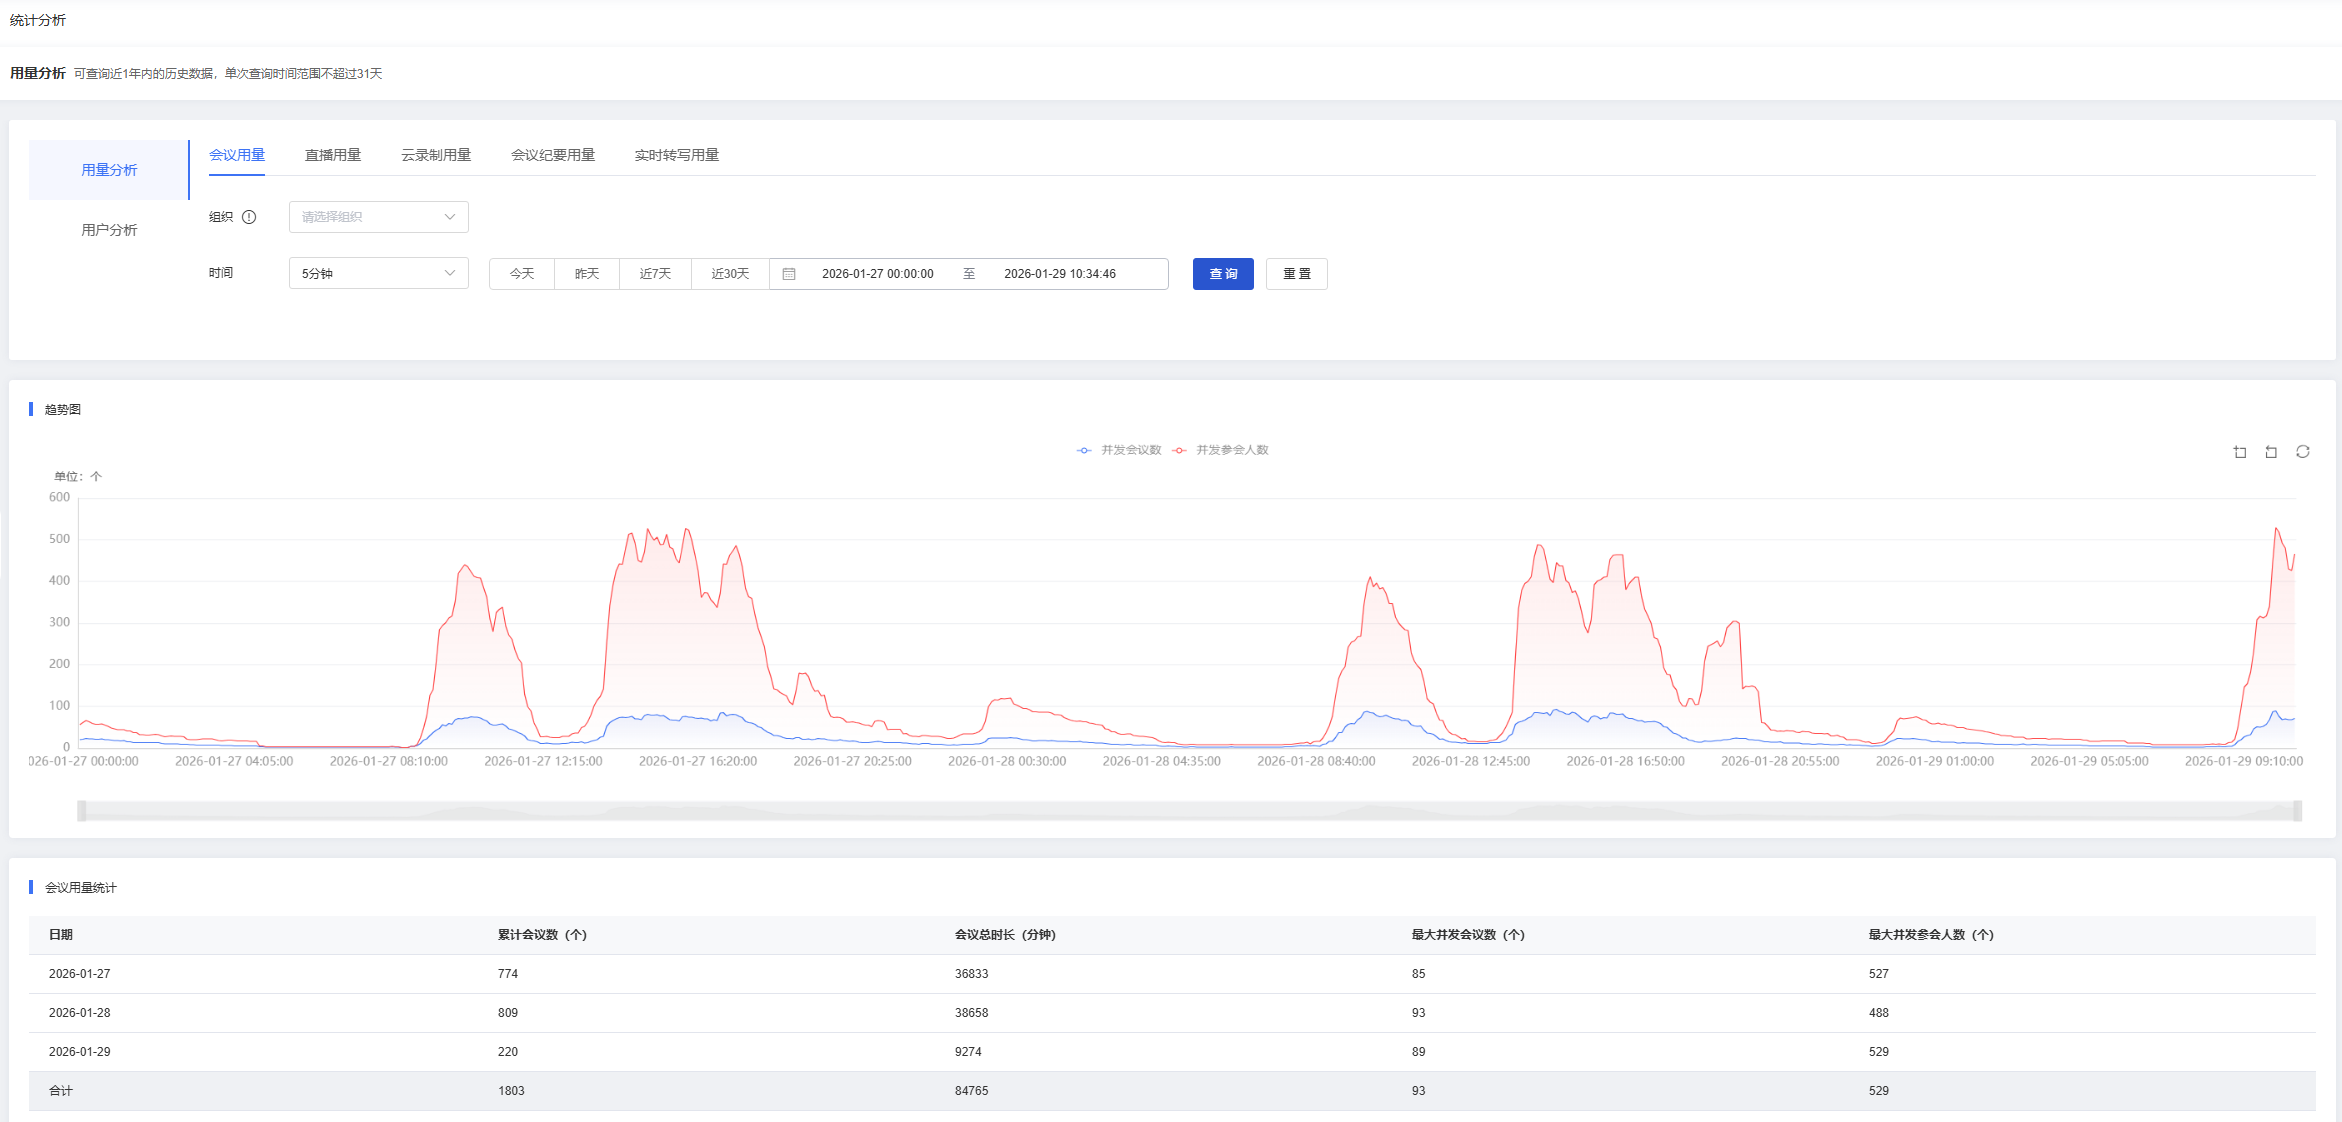Click the start date 2026-01-27 00:00:00 field
The image size is (2342, 1122).
pos(877,274)
